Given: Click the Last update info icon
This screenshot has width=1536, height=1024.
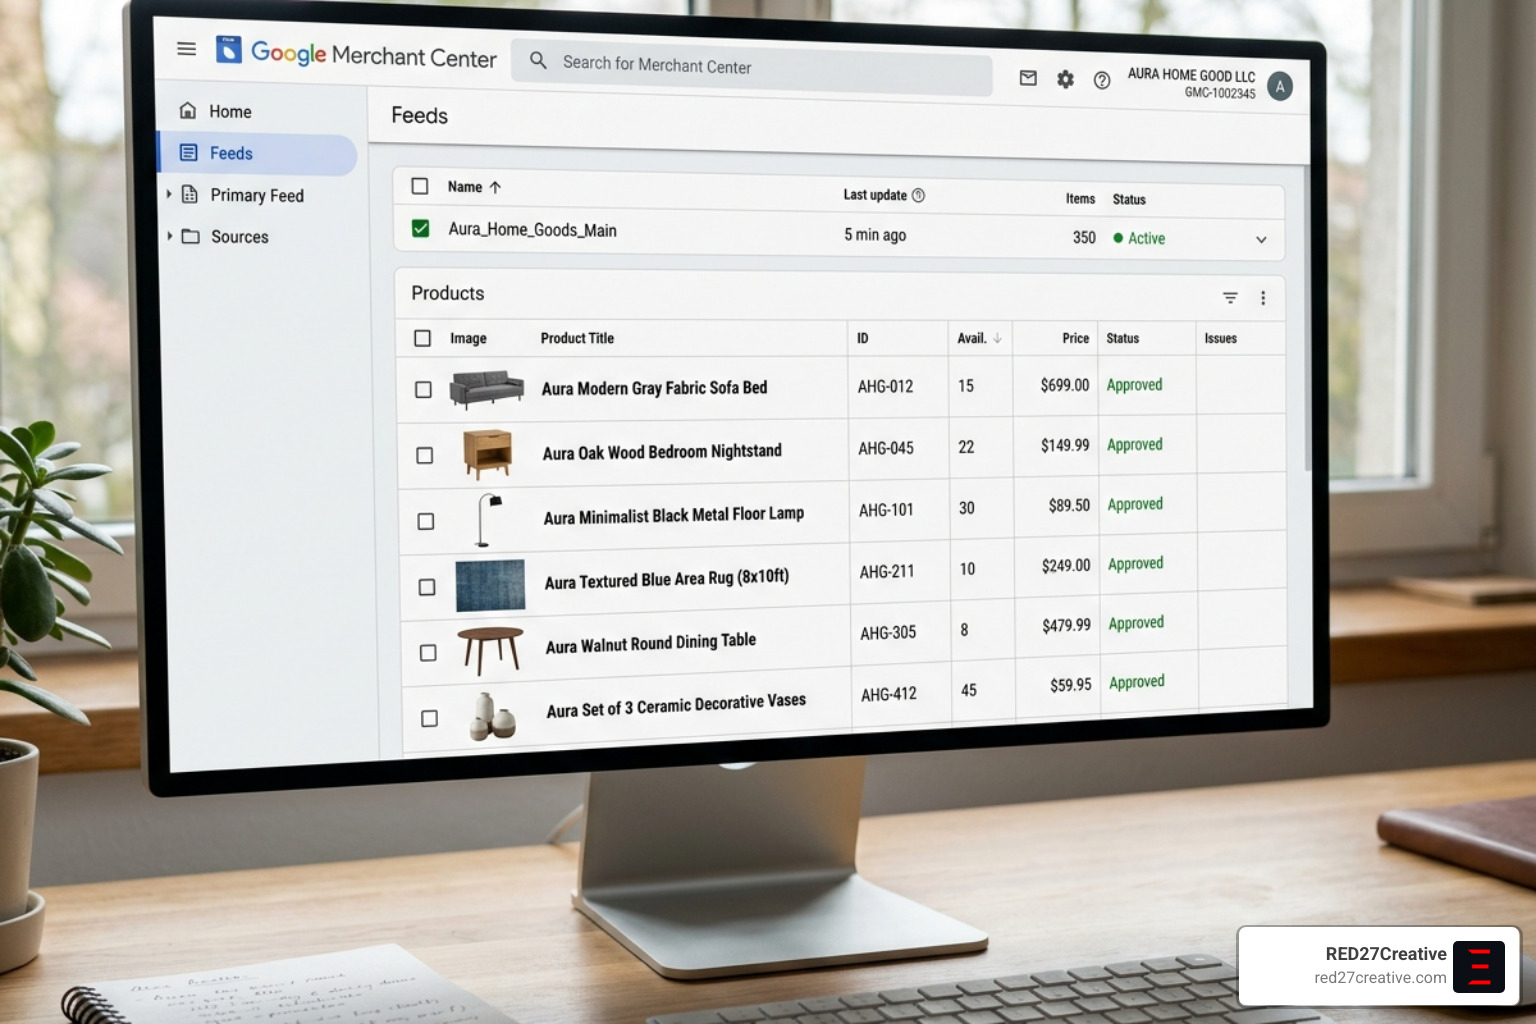Looking at the screenshot, I should tap(918, 195).
